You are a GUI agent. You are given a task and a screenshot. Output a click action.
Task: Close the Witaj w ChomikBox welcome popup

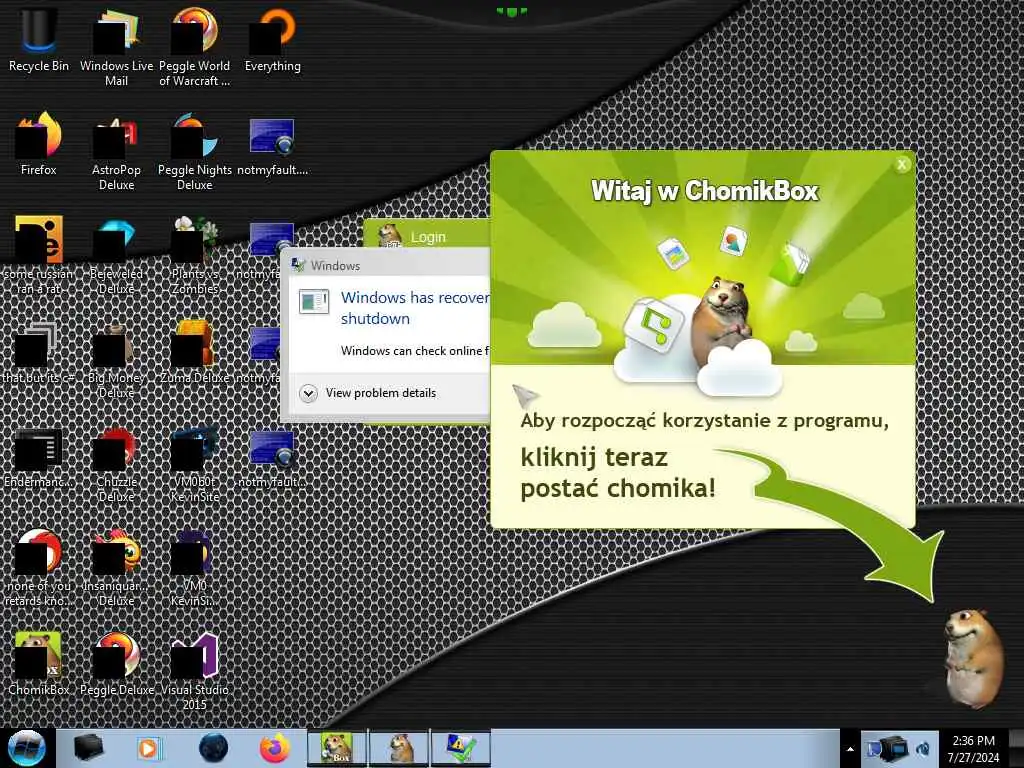(901, 165)
